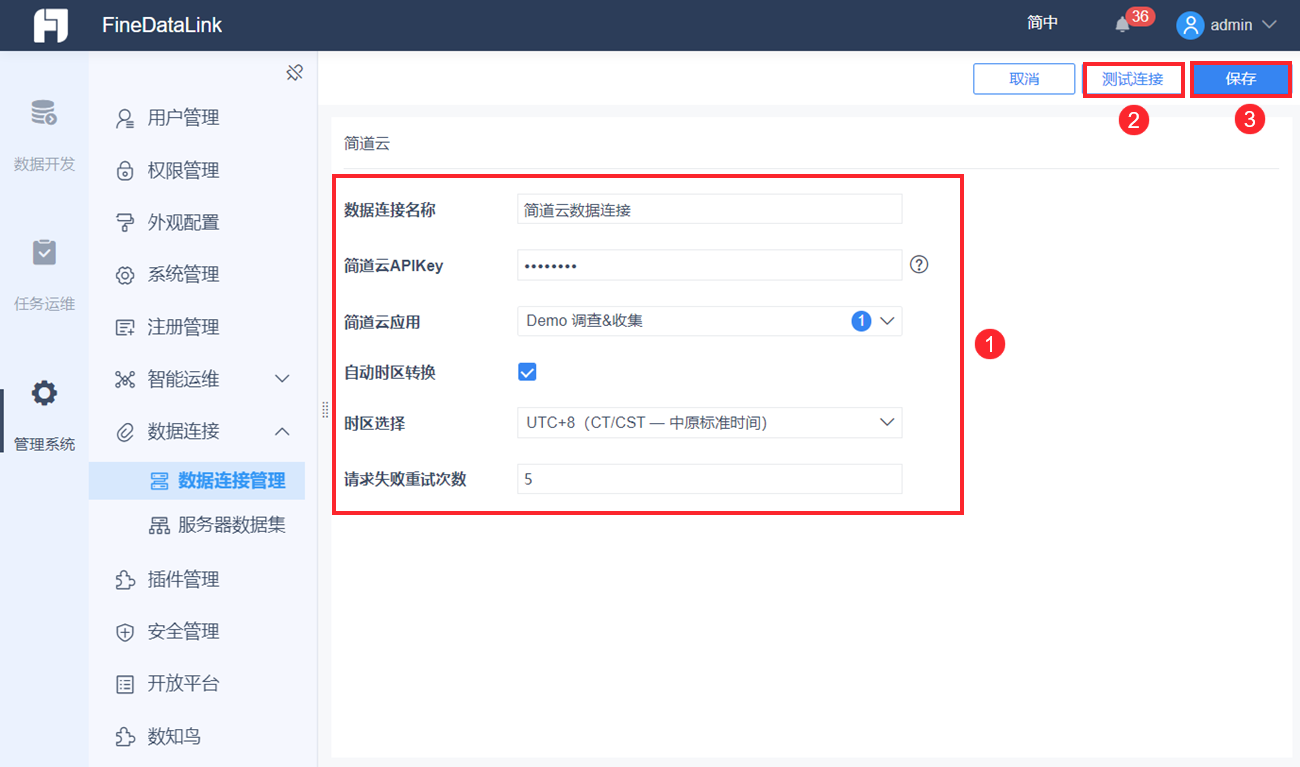The image size is (1300, 767).
Task: Click the 36 notification badge
Action: [x=1140, y=16]
